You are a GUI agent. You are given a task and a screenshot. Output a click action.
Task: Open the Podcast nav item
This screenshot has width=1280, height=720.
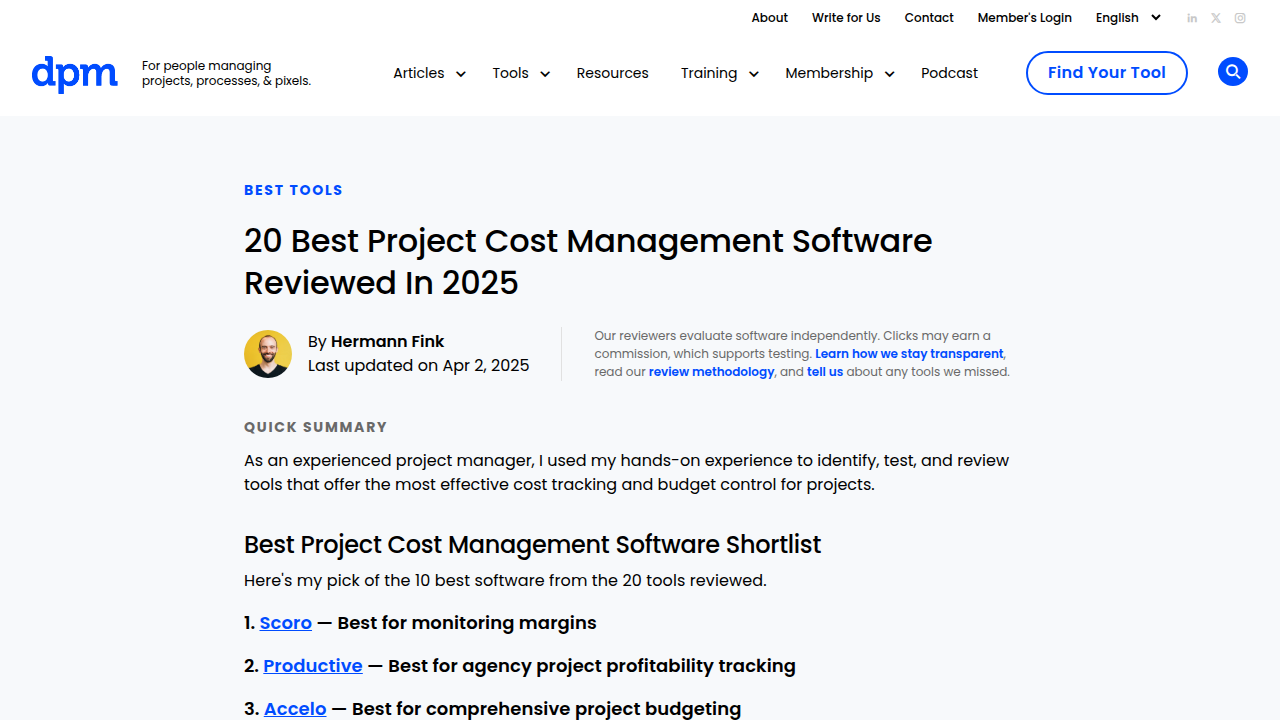949,73
